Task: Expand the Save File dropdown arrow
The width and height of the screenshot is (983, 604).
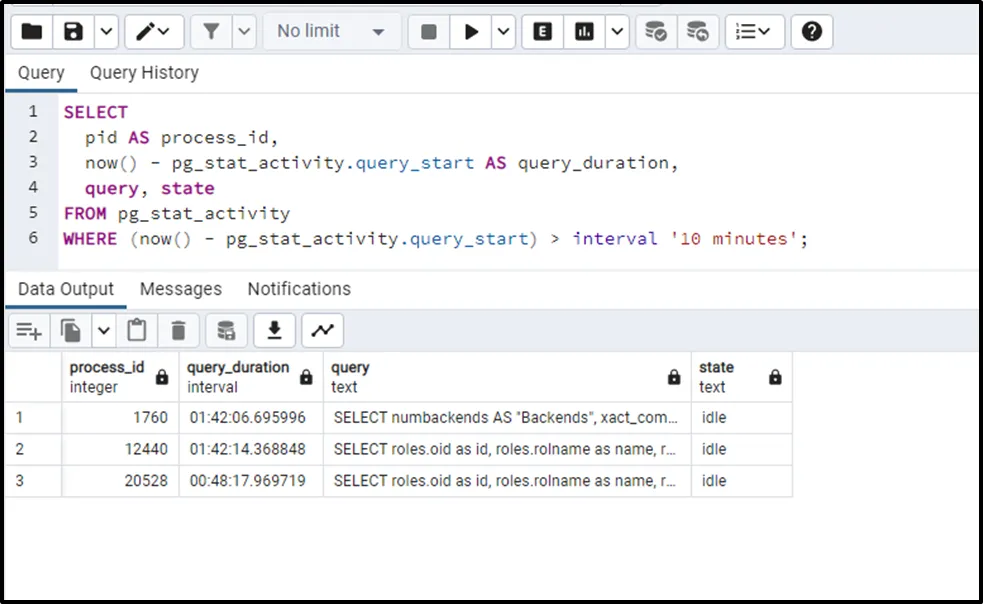Action: pos(105,32)
